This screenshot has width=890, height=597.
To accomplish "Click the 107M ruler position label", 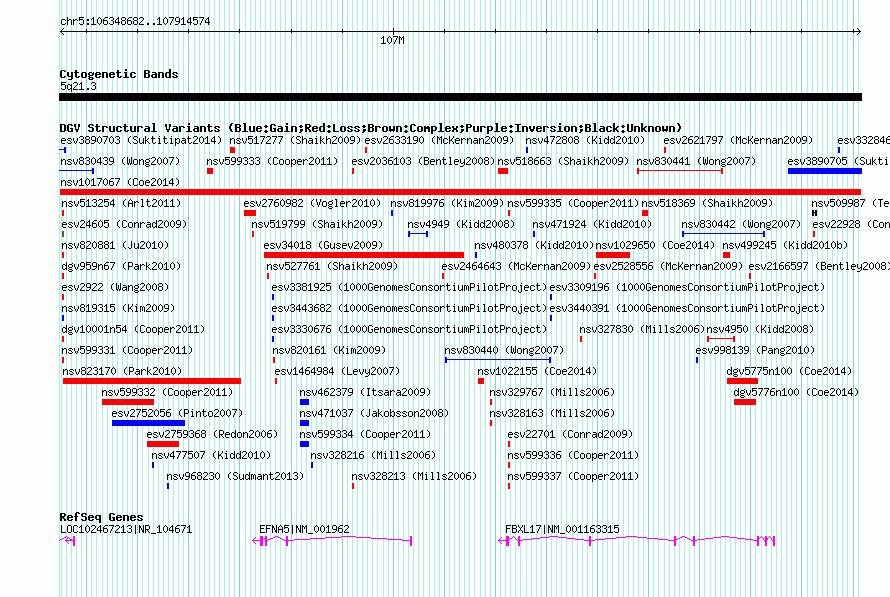I will pyautogui.click(x=392, y=40).
